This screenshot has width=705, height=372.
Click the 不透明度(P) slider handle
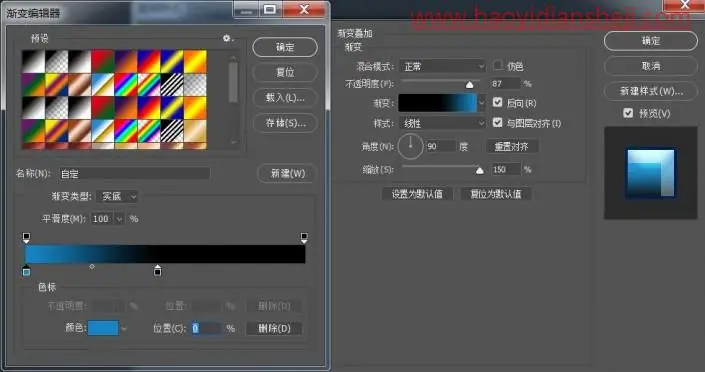[470, 85]
